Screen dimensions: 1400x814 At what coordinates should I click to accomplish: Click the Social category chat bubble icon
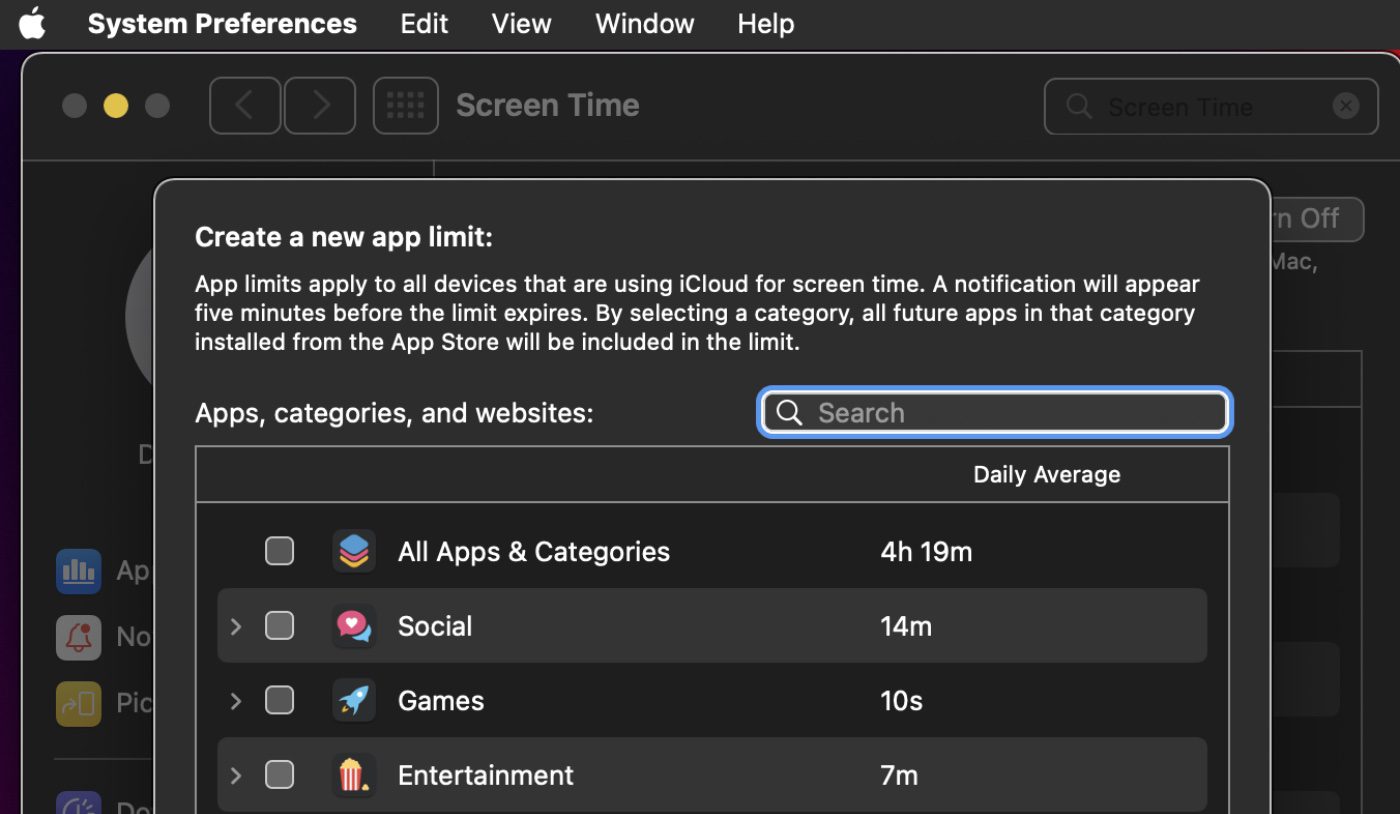[354, 626]
